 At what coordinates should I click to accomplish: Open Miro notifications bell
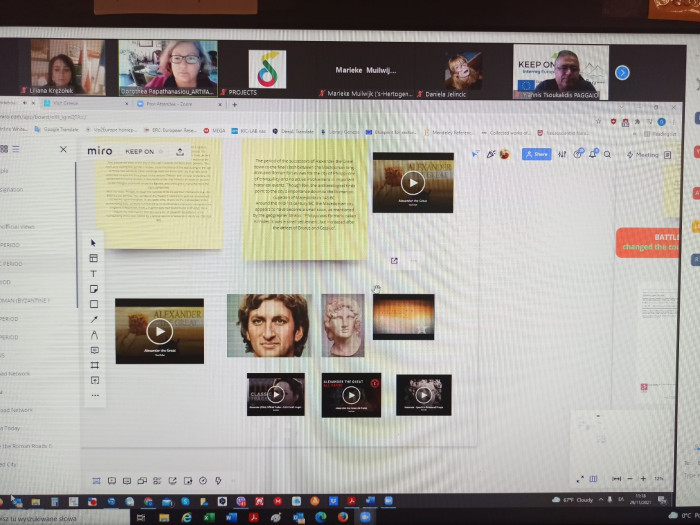point(592,154)
